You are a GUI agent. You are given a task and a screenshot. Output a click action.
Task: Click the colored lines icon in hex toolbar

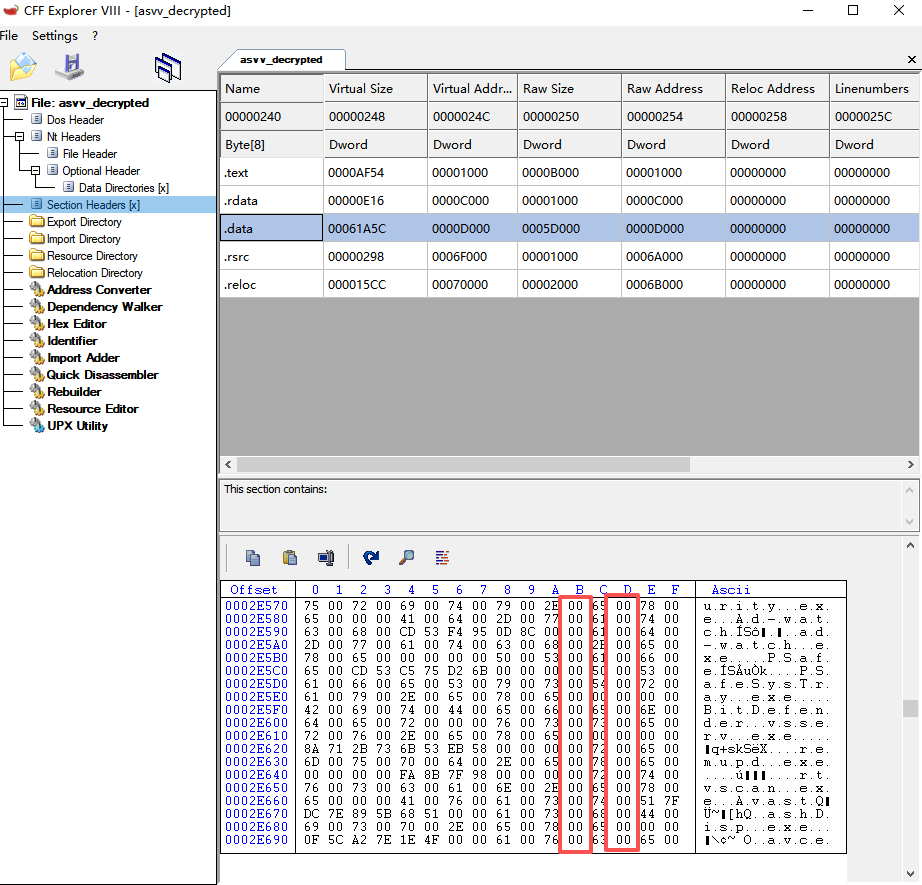(x=442, y=557)
